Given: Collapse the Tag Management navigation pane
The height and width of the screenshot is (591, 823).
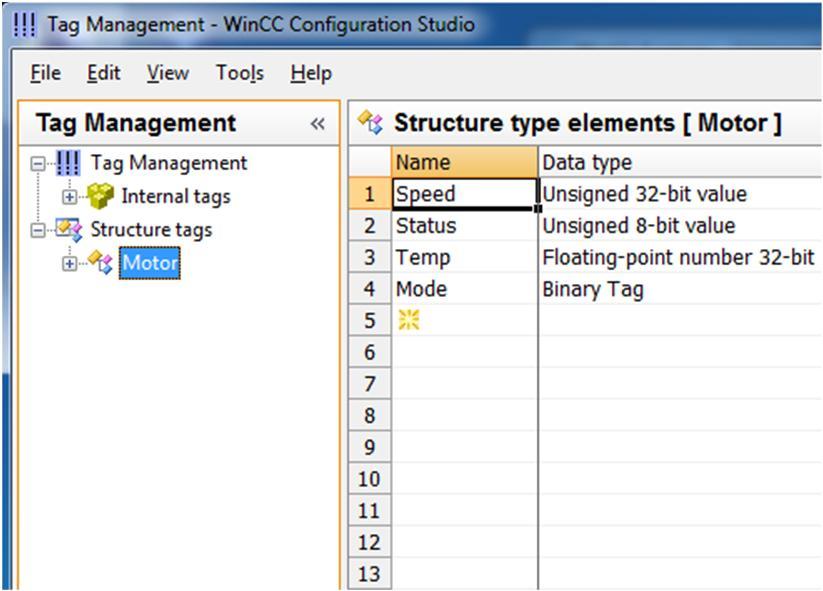Looking at the screenshot, I should (x=318, y=124).
